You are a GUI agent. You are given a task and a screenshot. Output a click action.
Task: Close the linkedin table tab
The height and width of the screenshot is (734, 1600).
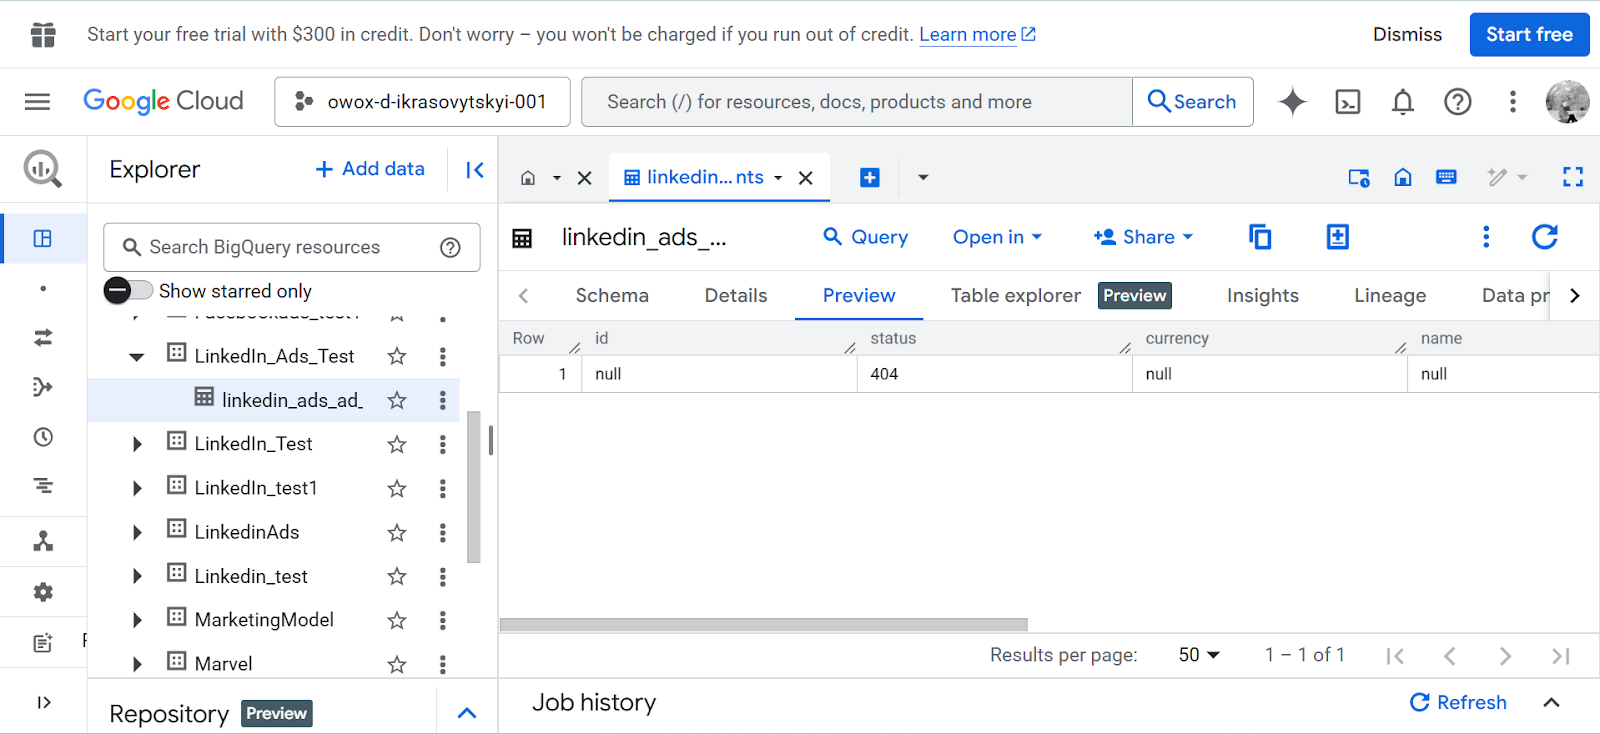pyautogui.click(x=806, y=178)
